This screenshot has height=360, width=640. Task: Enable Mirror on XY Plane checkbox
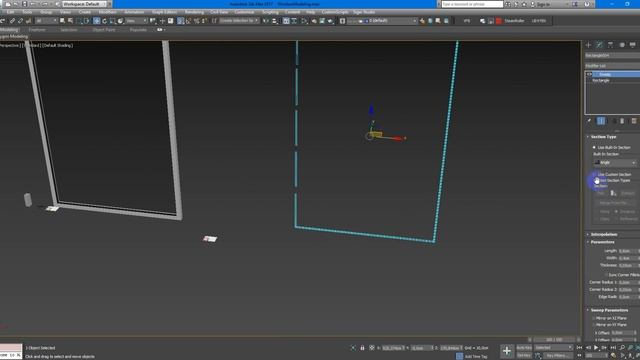click(x=594, y=325)
